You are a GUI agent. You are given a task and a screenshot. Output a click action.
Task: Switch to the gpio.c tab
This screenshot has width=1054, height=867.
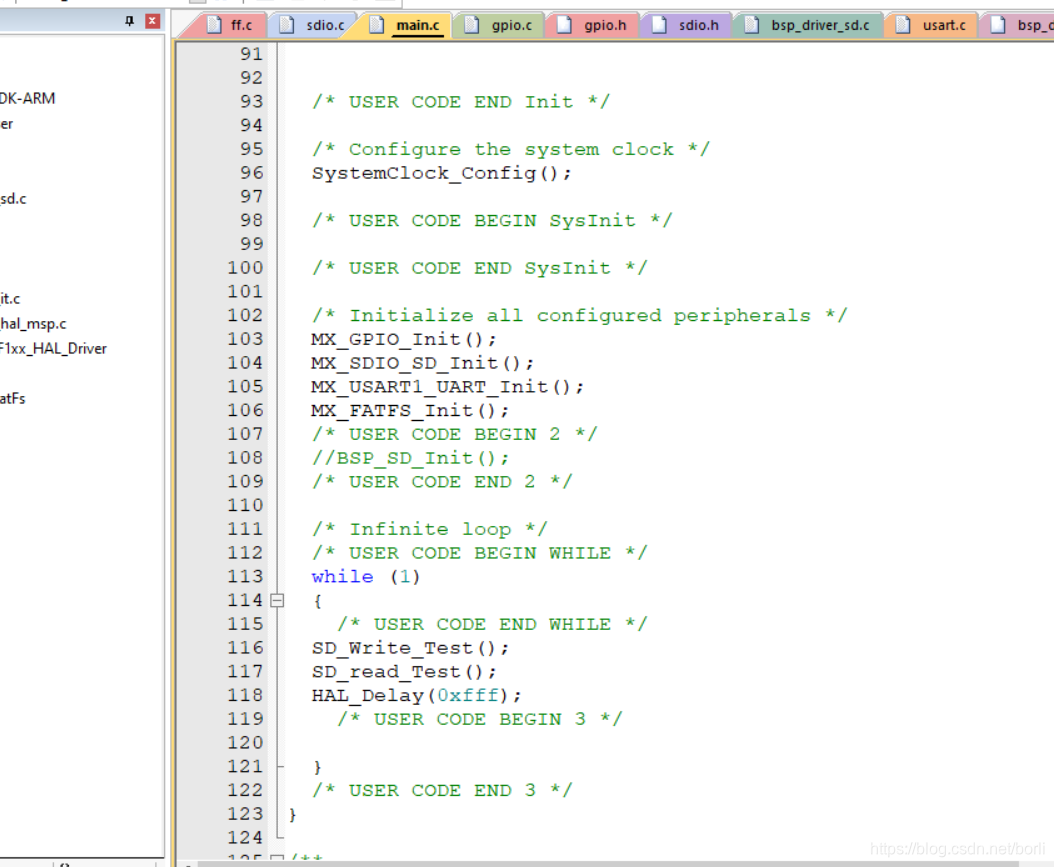click(501, 26)
